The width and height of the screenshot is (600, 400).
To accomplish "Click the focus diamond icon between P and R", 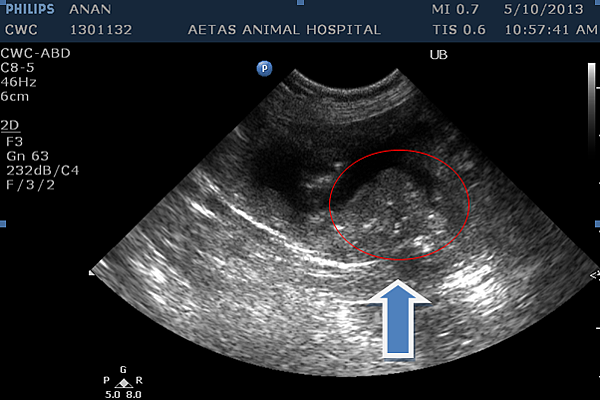I will 123,383.
